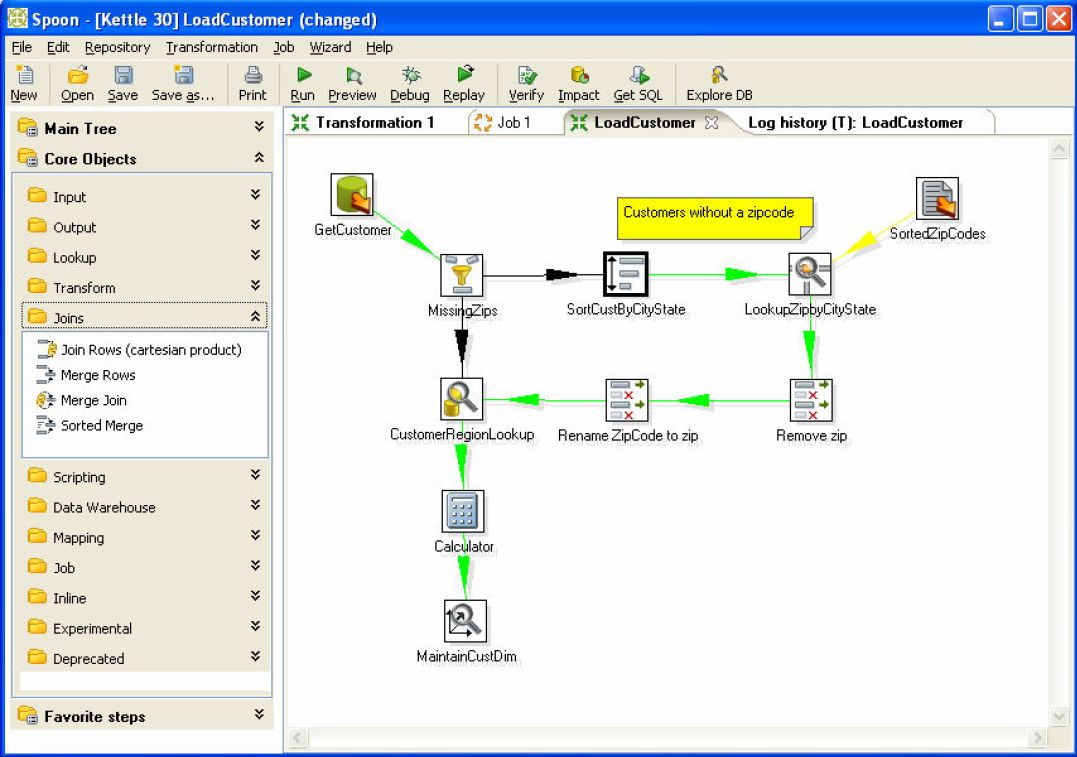Image resolution: width=1077 pixels, height=757 pixels.
Task: Open the Edit menu
Action: coord(58,47)
